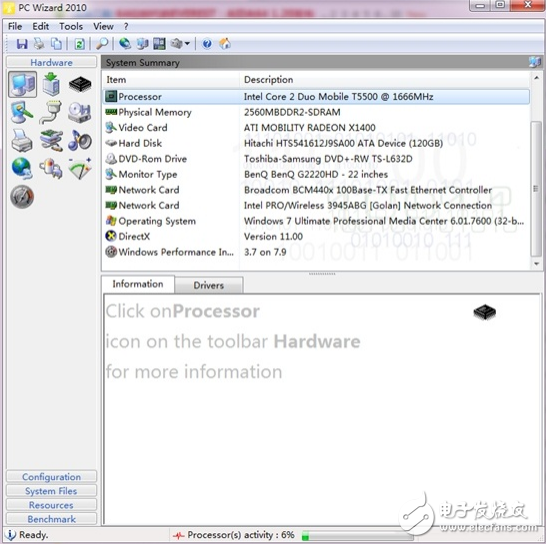Screen dimensions: 546x544
Task: Click the Hardware panel header button
Action: pyautogui.click(x=52, y=62)
